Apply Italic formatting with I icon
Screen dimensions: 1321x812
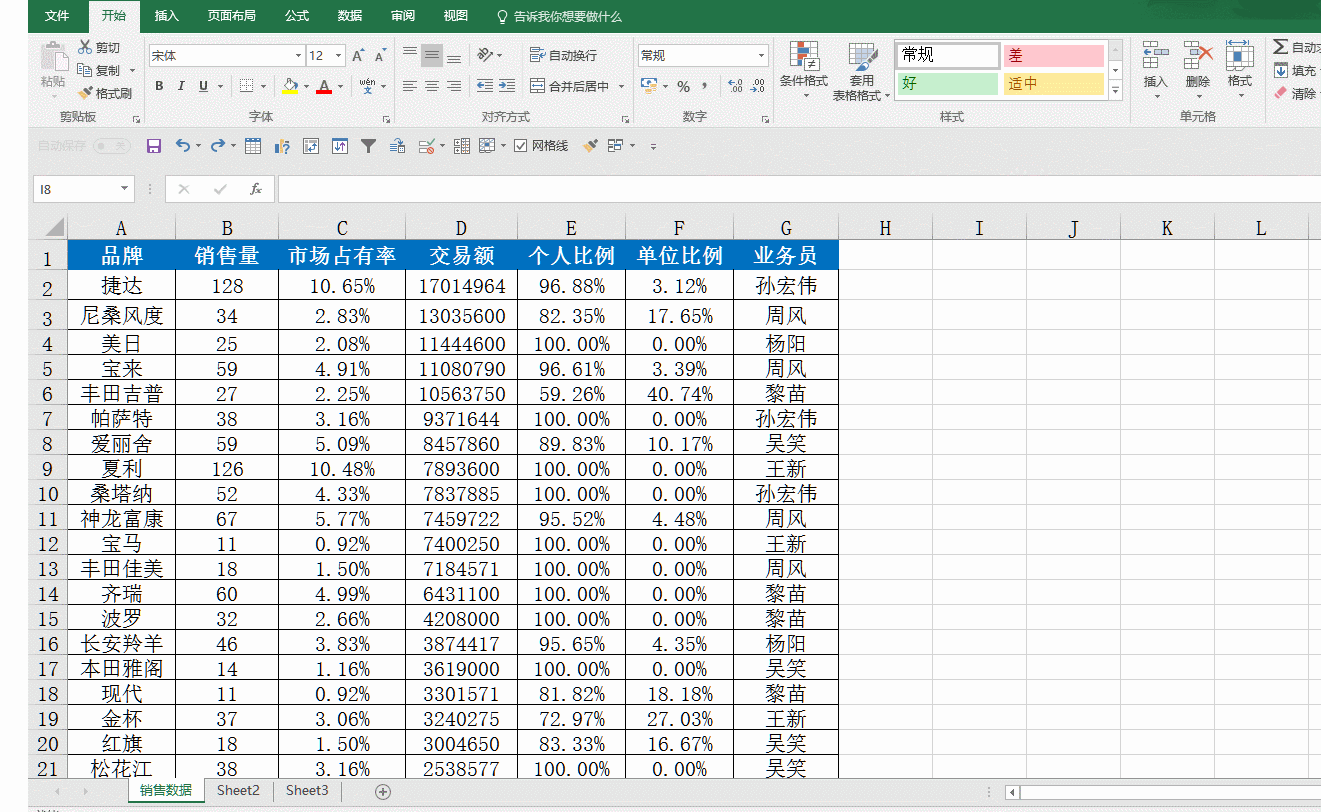181,87
